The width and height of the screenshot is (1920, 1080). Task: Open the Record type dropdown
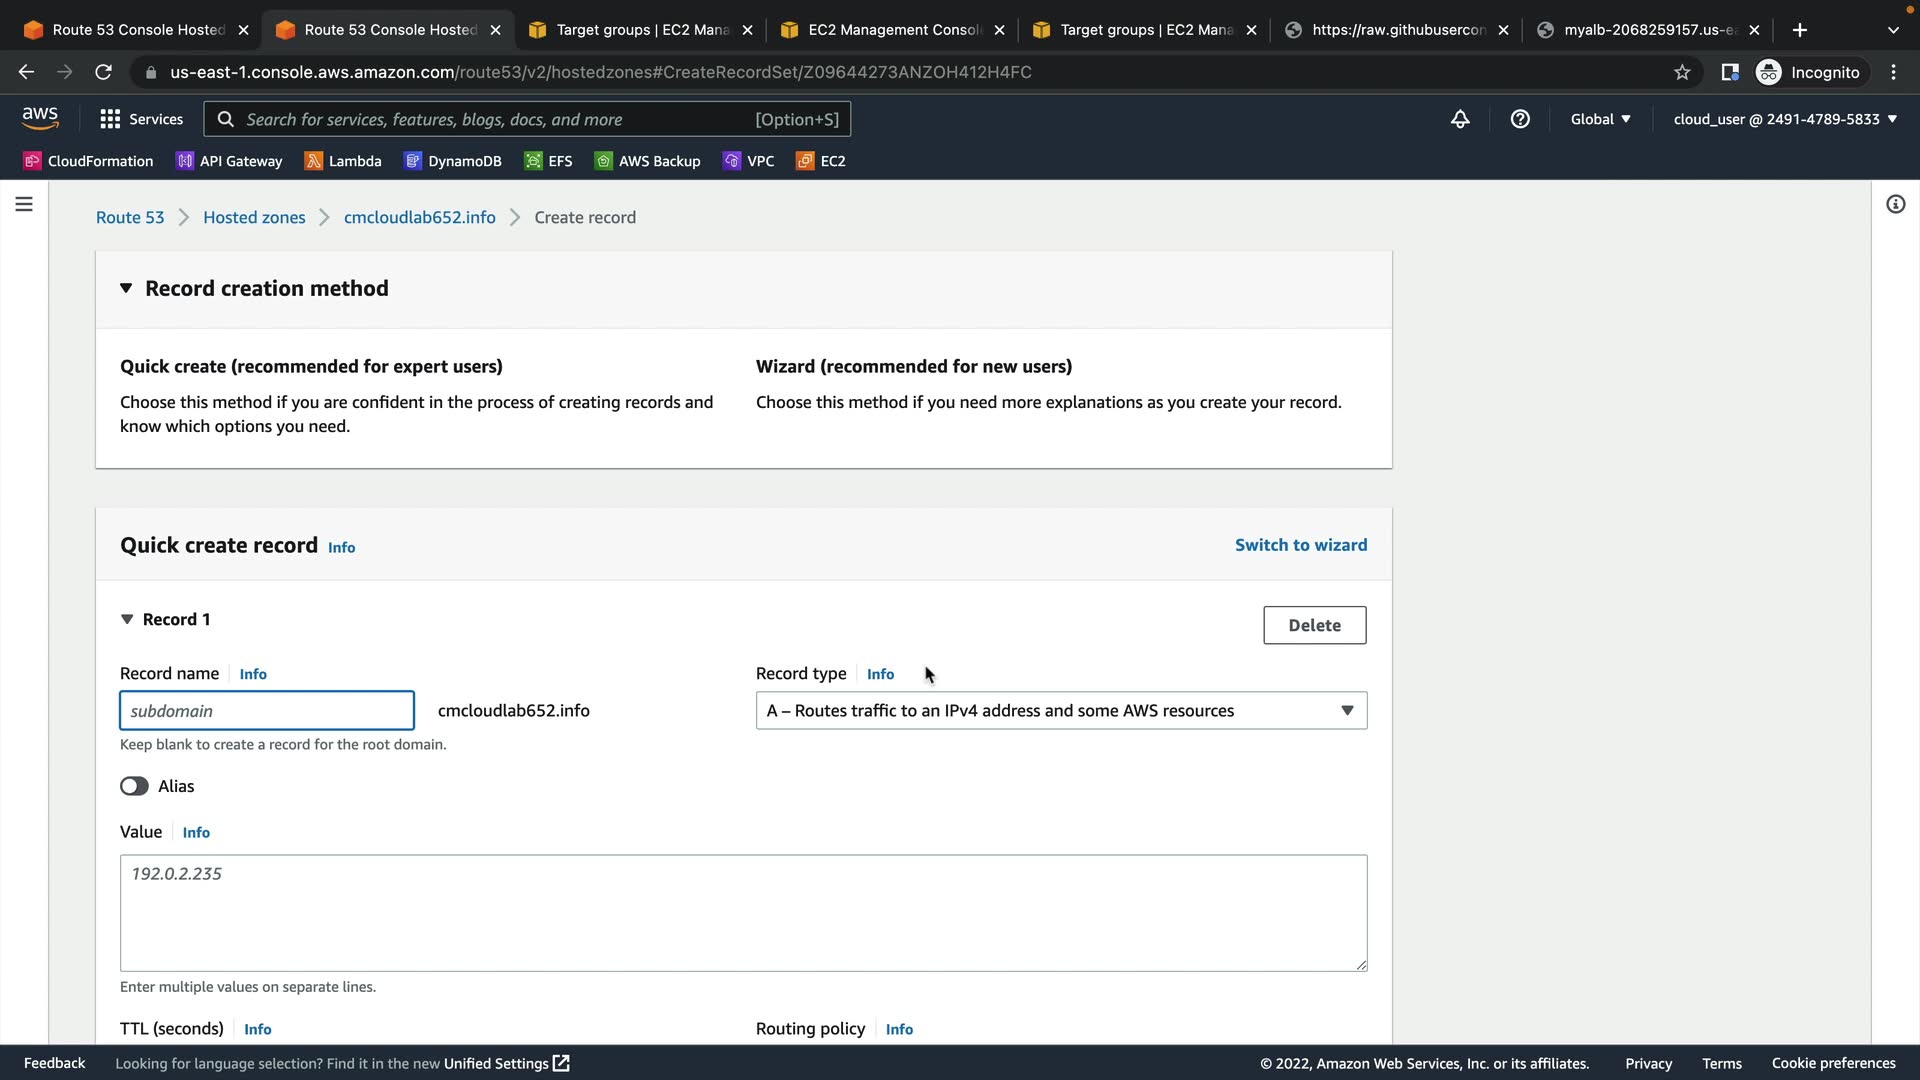coord(1061,711)
